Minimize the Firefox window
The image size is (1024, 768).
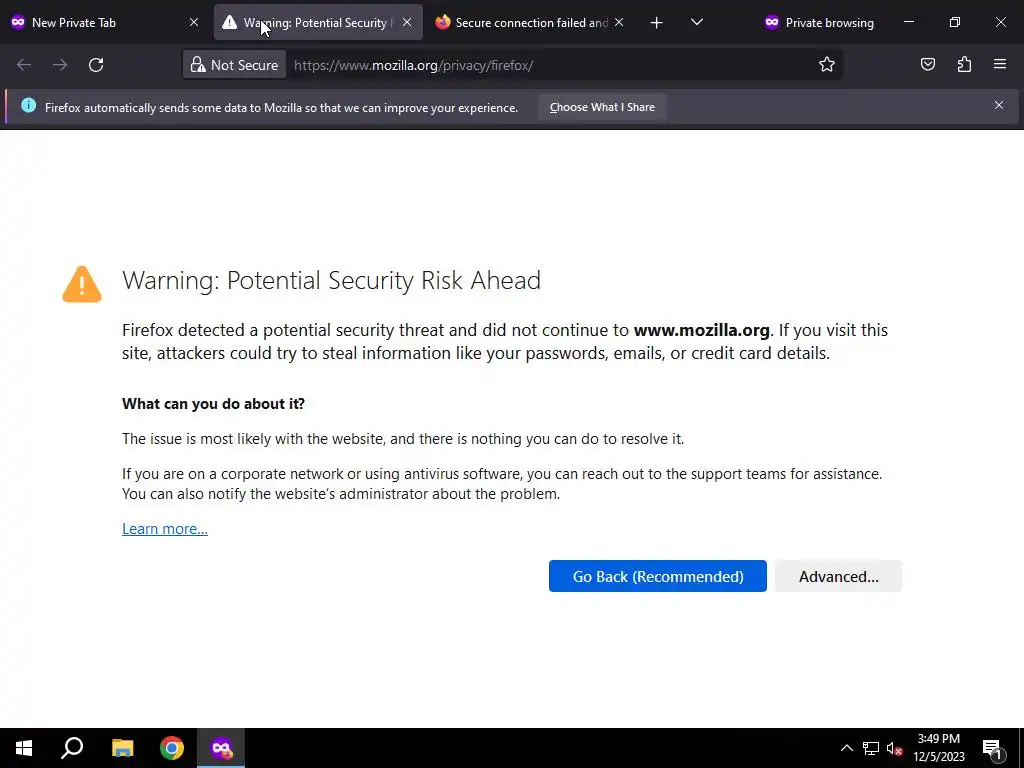[x=908, y=22]
